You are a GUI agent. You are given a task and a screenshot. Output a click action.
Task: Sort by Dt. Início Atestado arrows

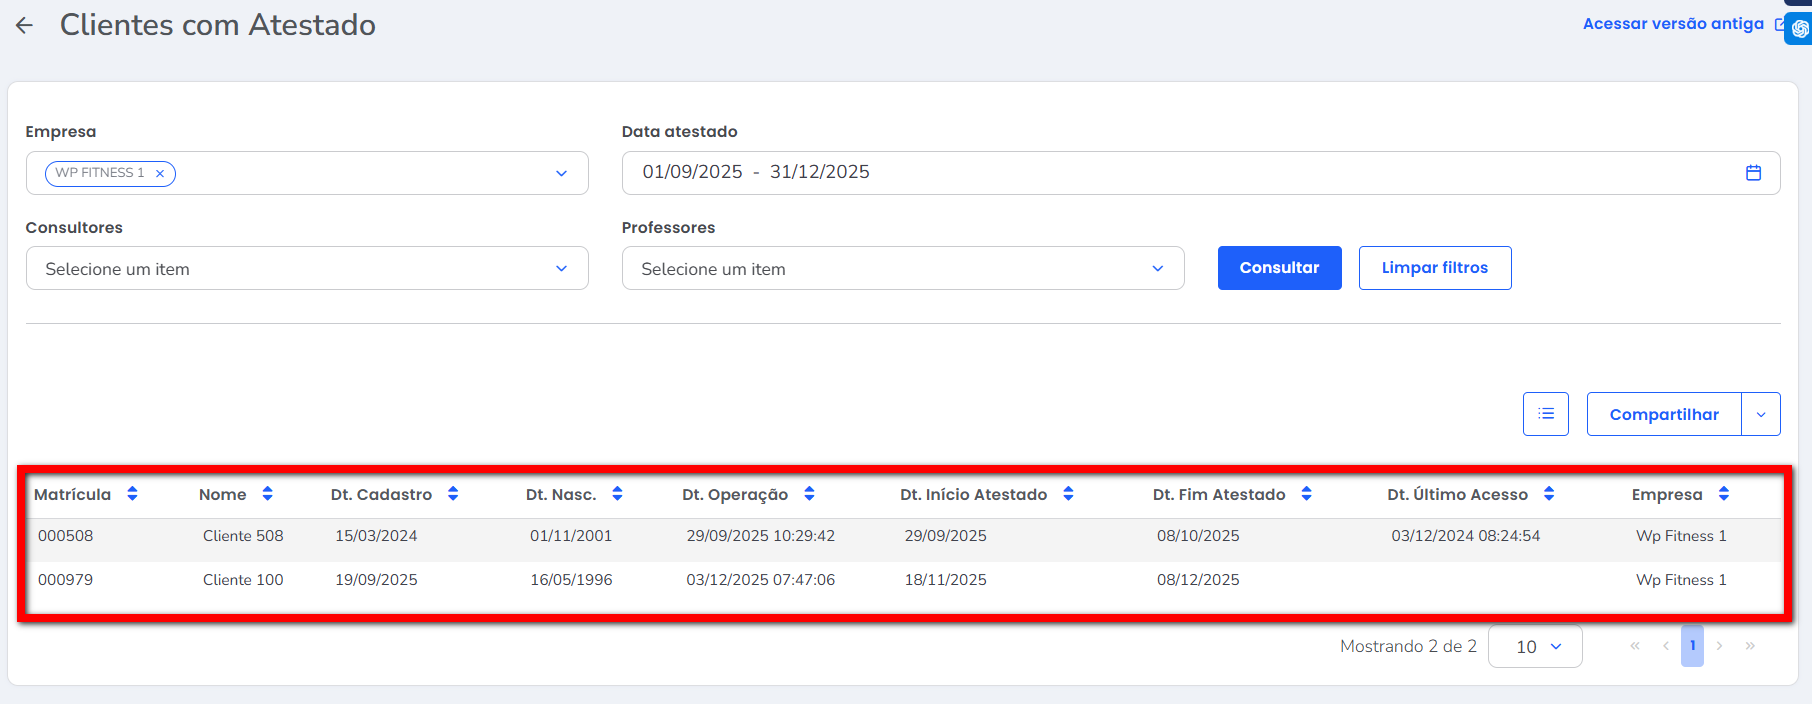[x=1068, y=494]
